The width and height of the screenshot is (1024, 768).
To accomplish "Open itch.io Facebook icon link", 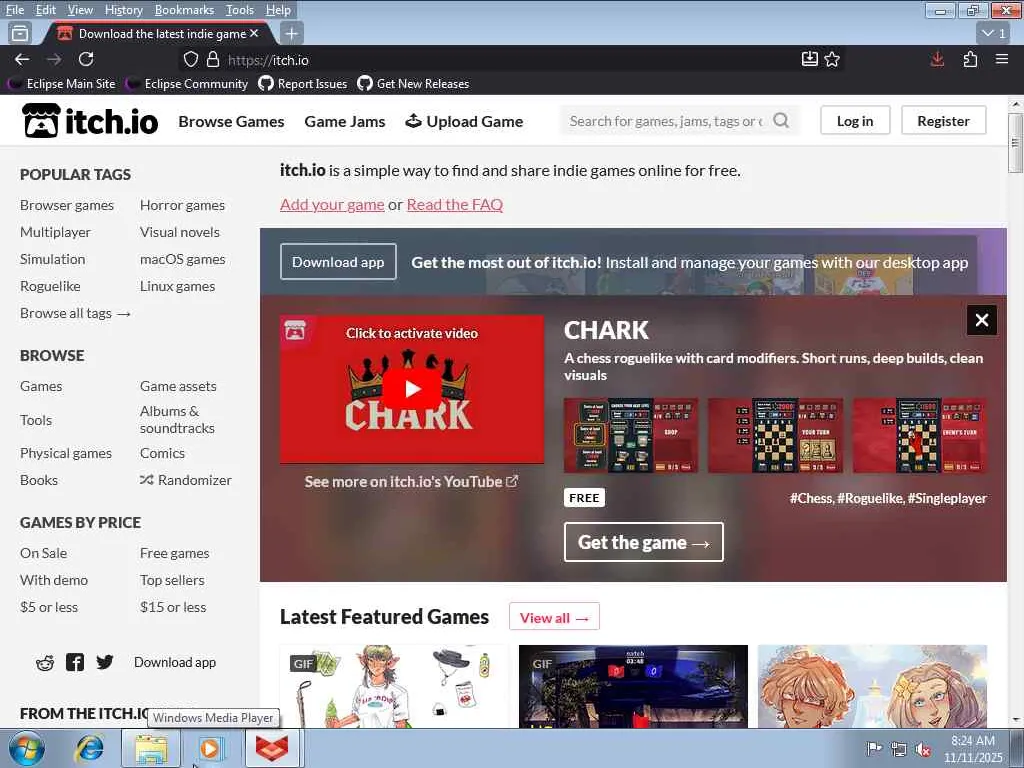I will 74,662.
